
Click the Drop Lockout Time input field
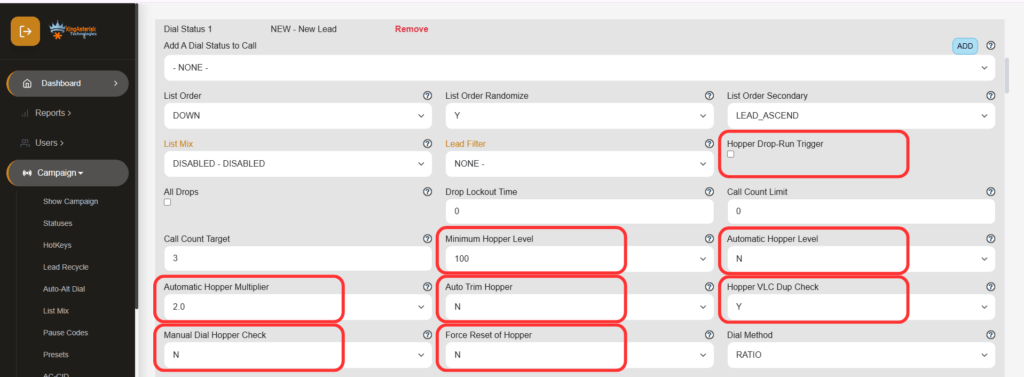[579, 212]
